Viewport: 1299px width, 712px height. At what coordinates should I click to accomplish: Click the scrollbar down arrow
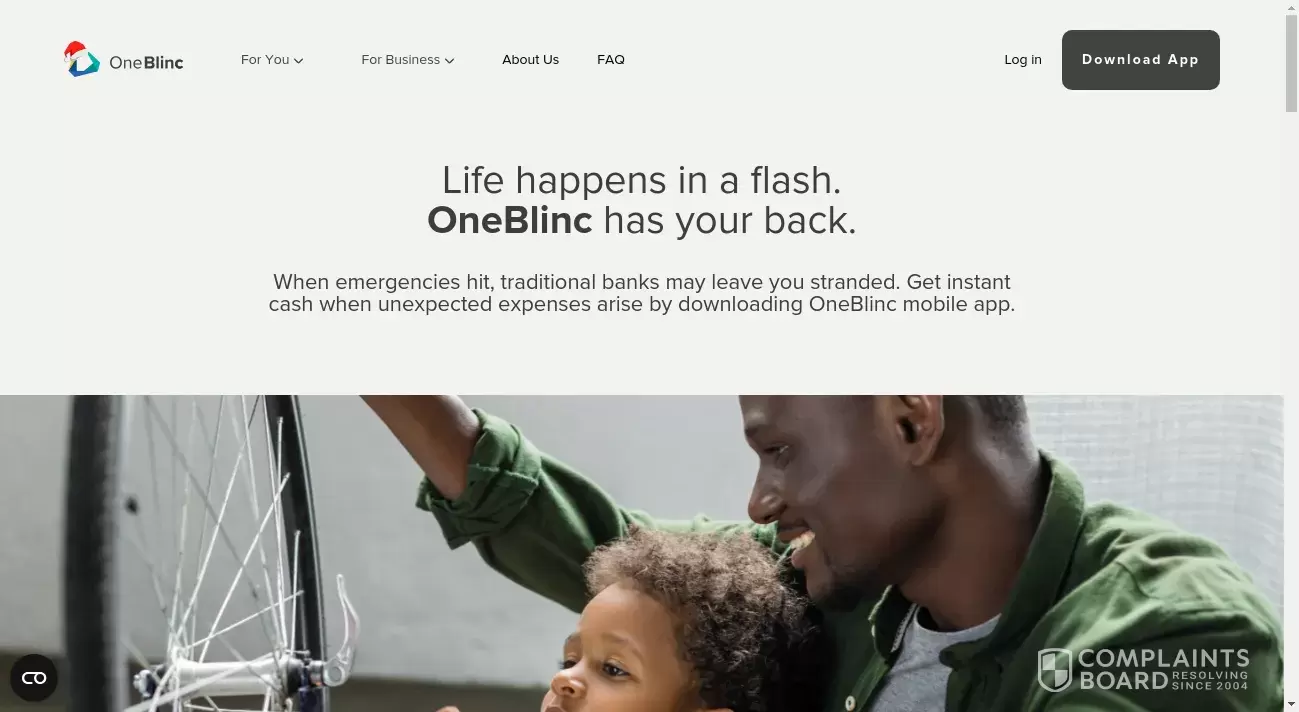pyautogui.click(x=1291, y=704)
